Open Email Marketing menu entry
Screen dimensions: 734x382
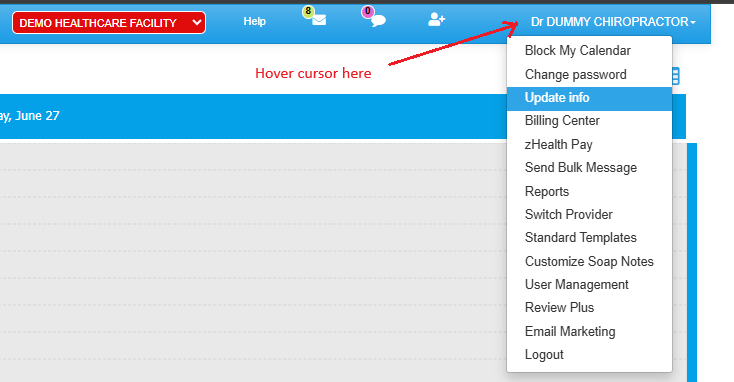tap(589, 331)
